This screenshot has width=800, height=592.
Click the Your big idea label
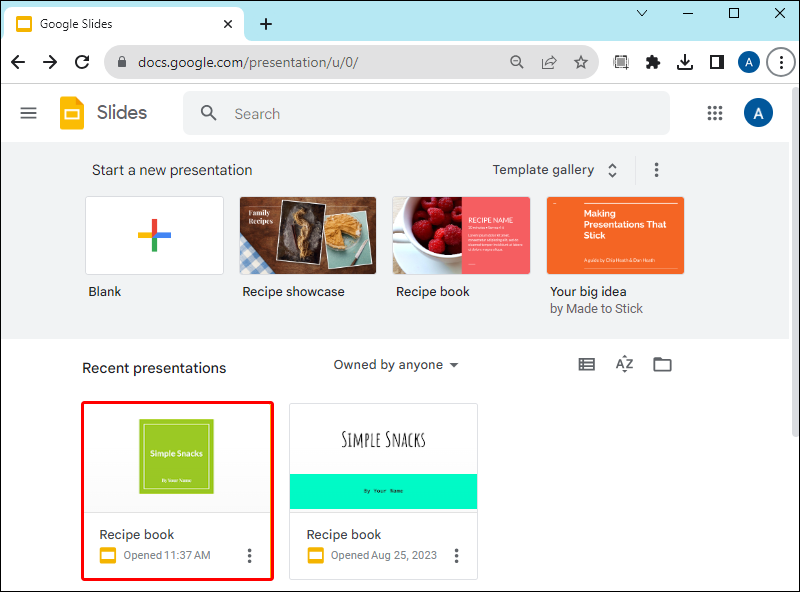588,291
